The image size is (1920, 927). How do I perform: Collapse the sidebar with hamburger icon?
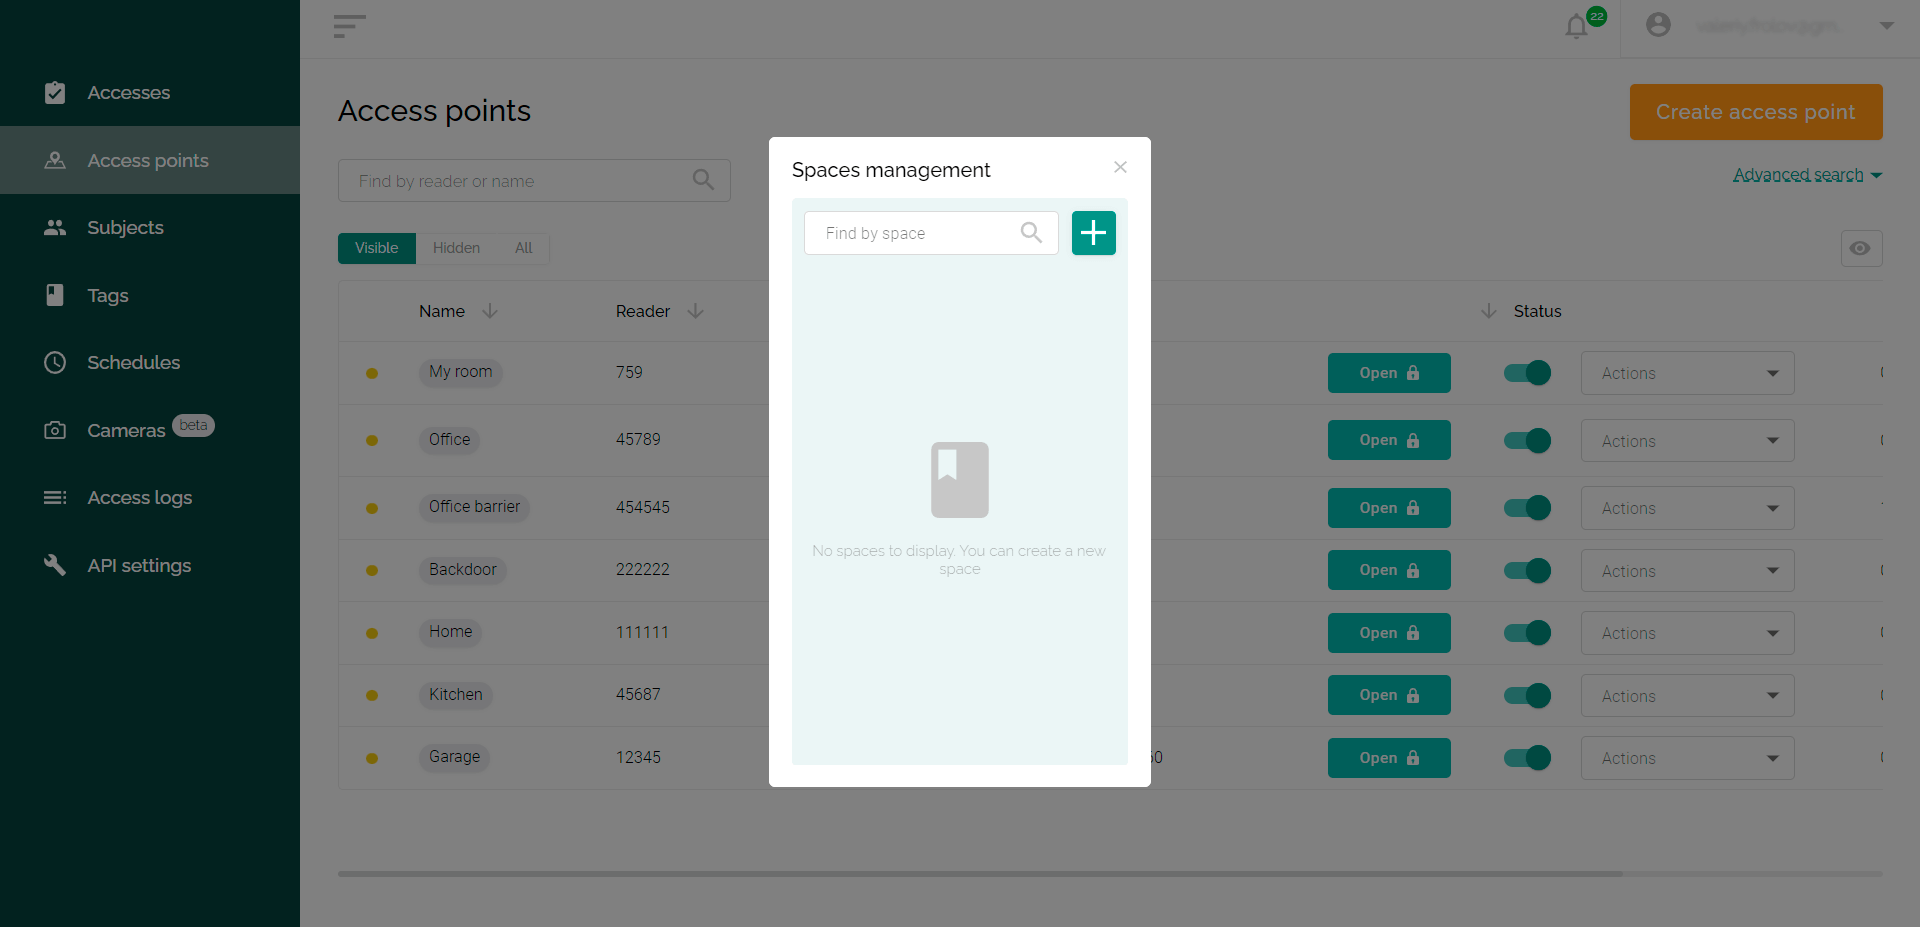pyautogui.click(x=349, y=26)
